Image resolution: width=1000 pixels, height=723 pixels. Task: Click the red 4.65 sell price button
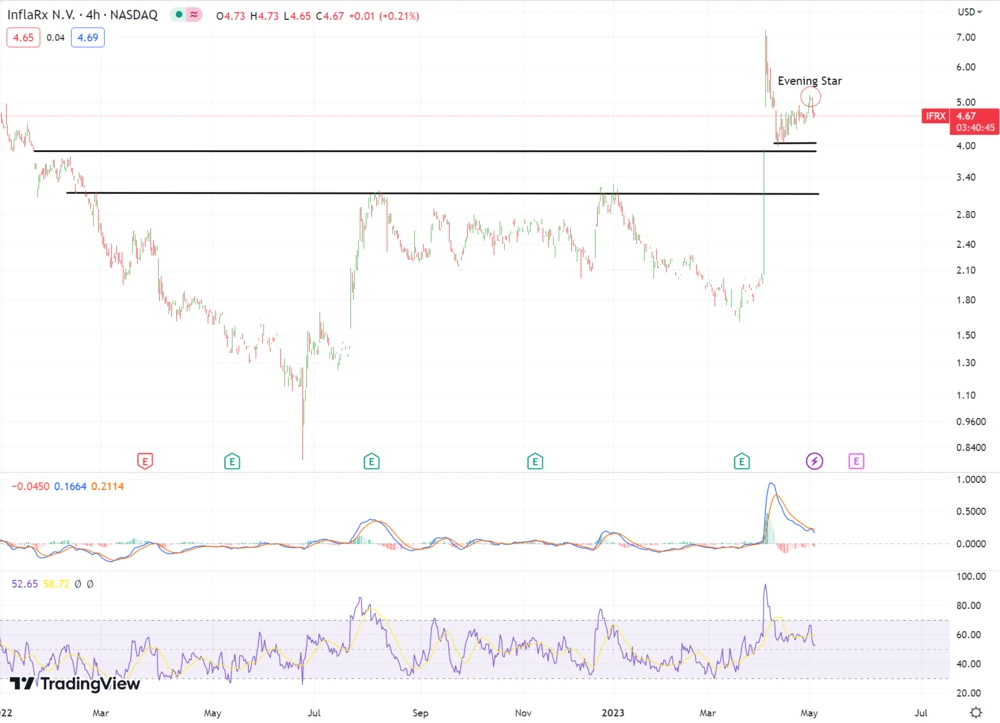coord(21,38)
